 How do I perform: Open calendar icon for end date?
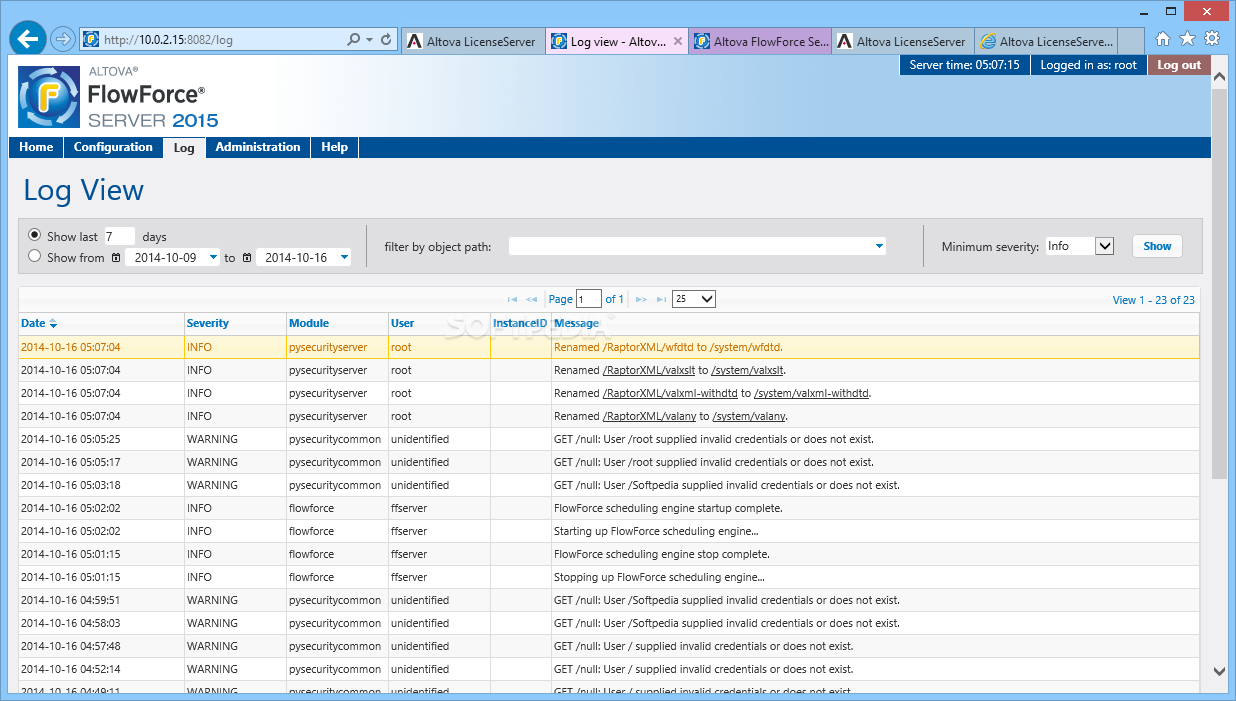[x=247, y=258]
